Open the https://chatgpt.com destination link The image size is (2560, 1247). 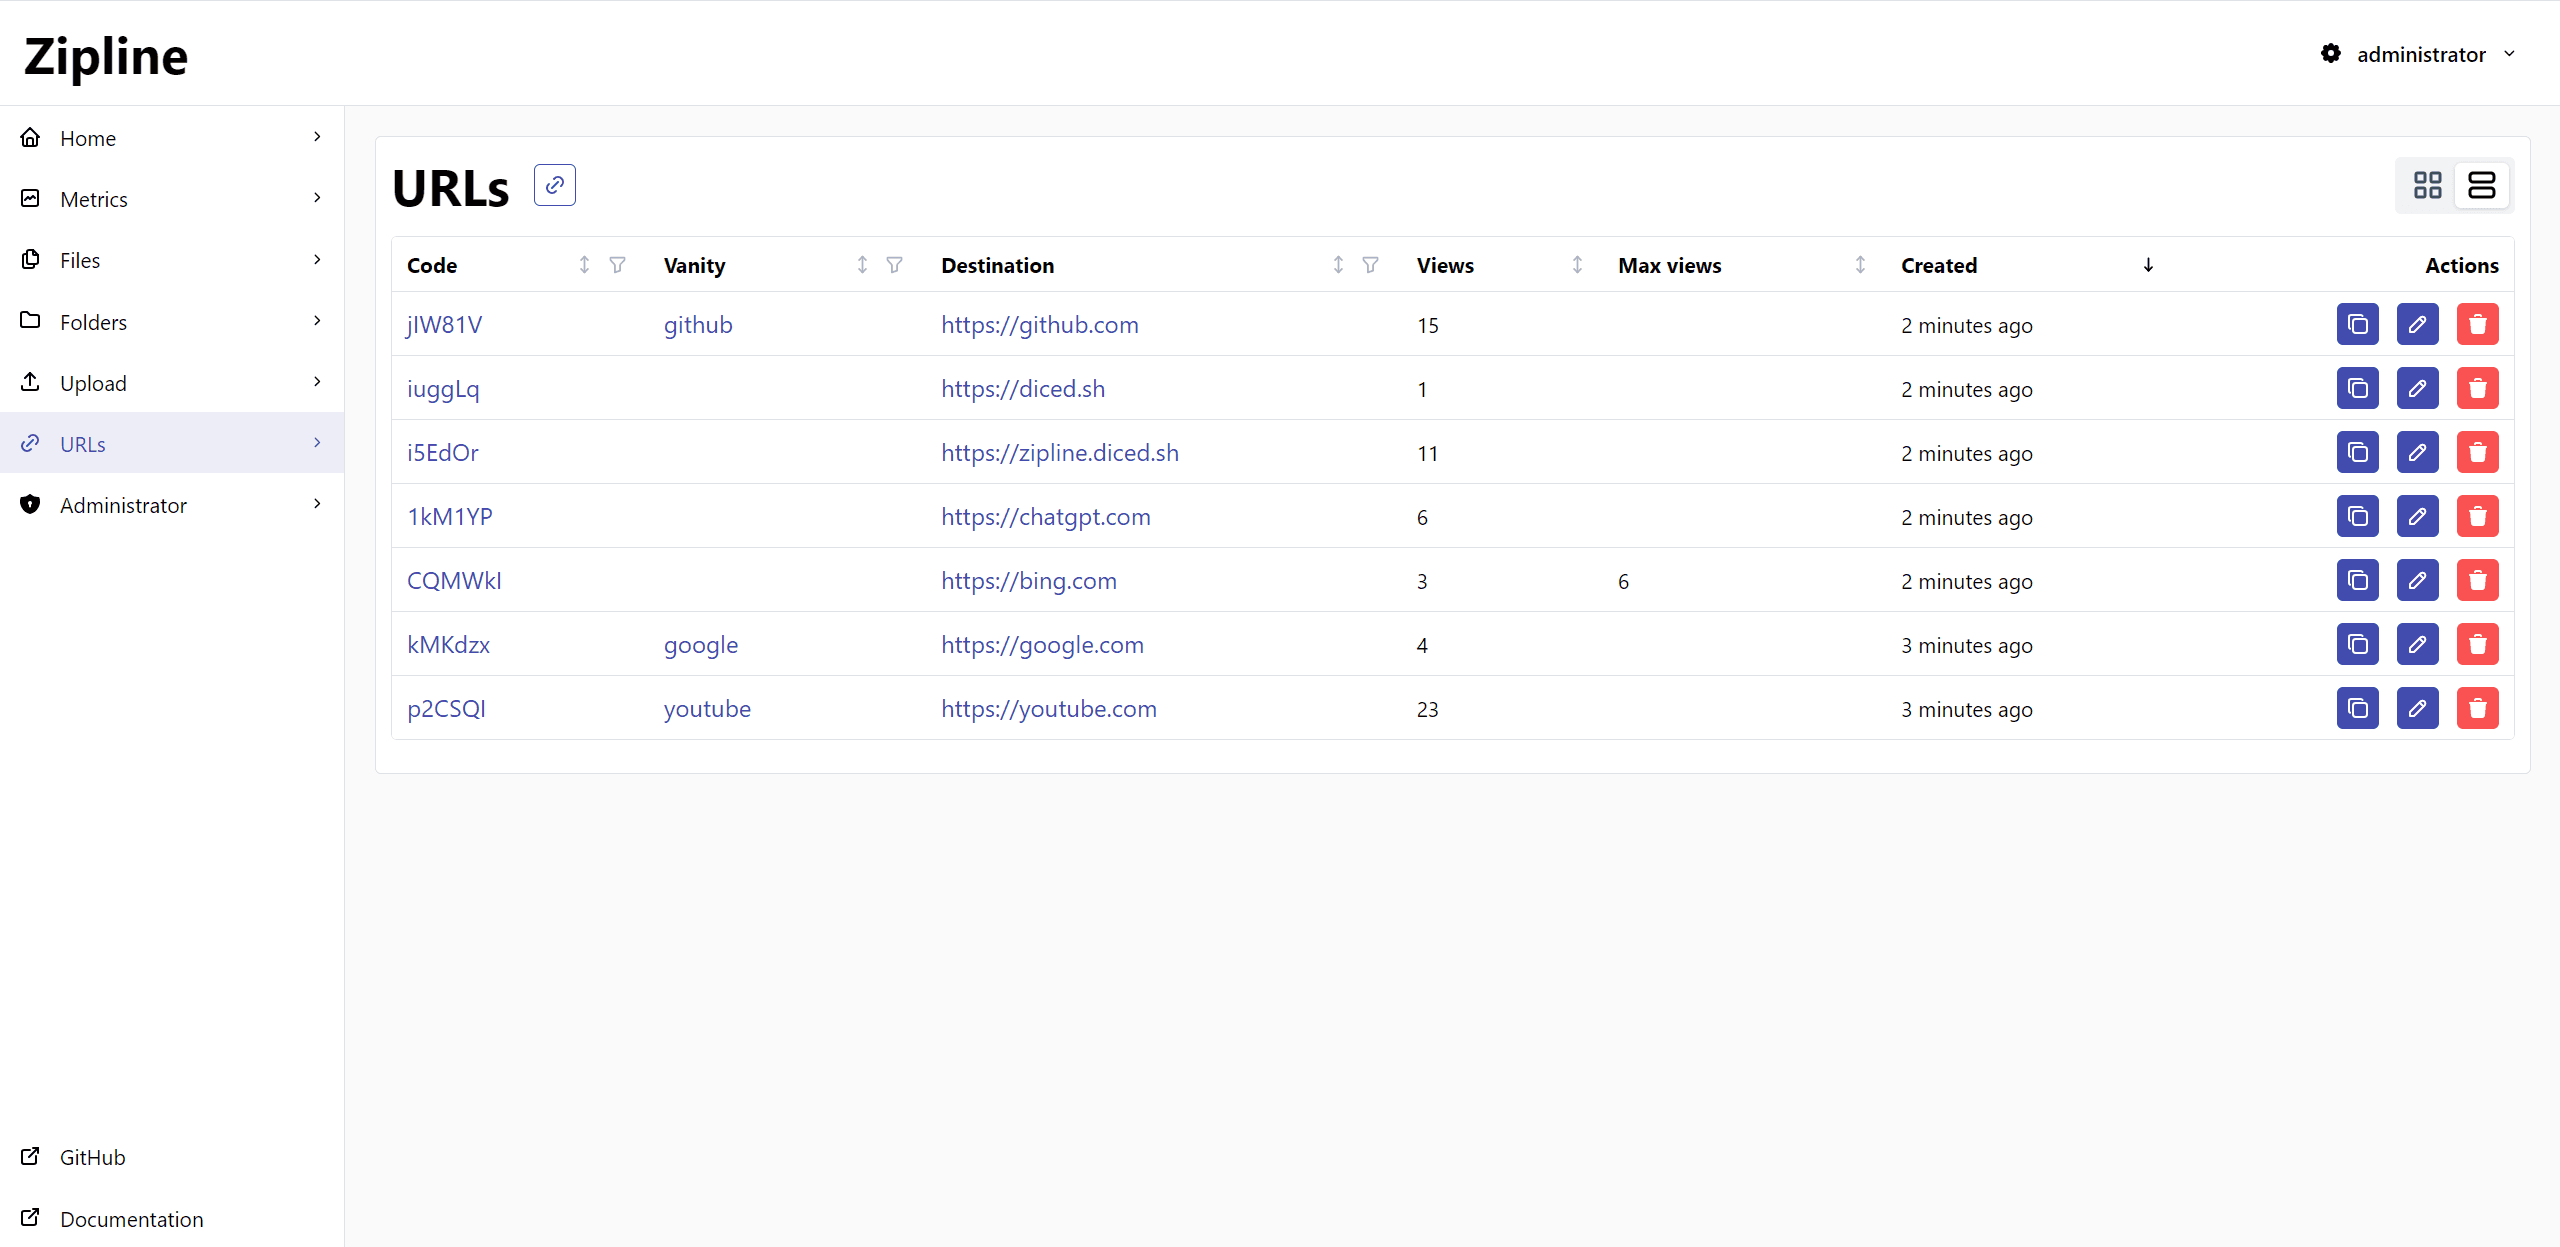1045,516
